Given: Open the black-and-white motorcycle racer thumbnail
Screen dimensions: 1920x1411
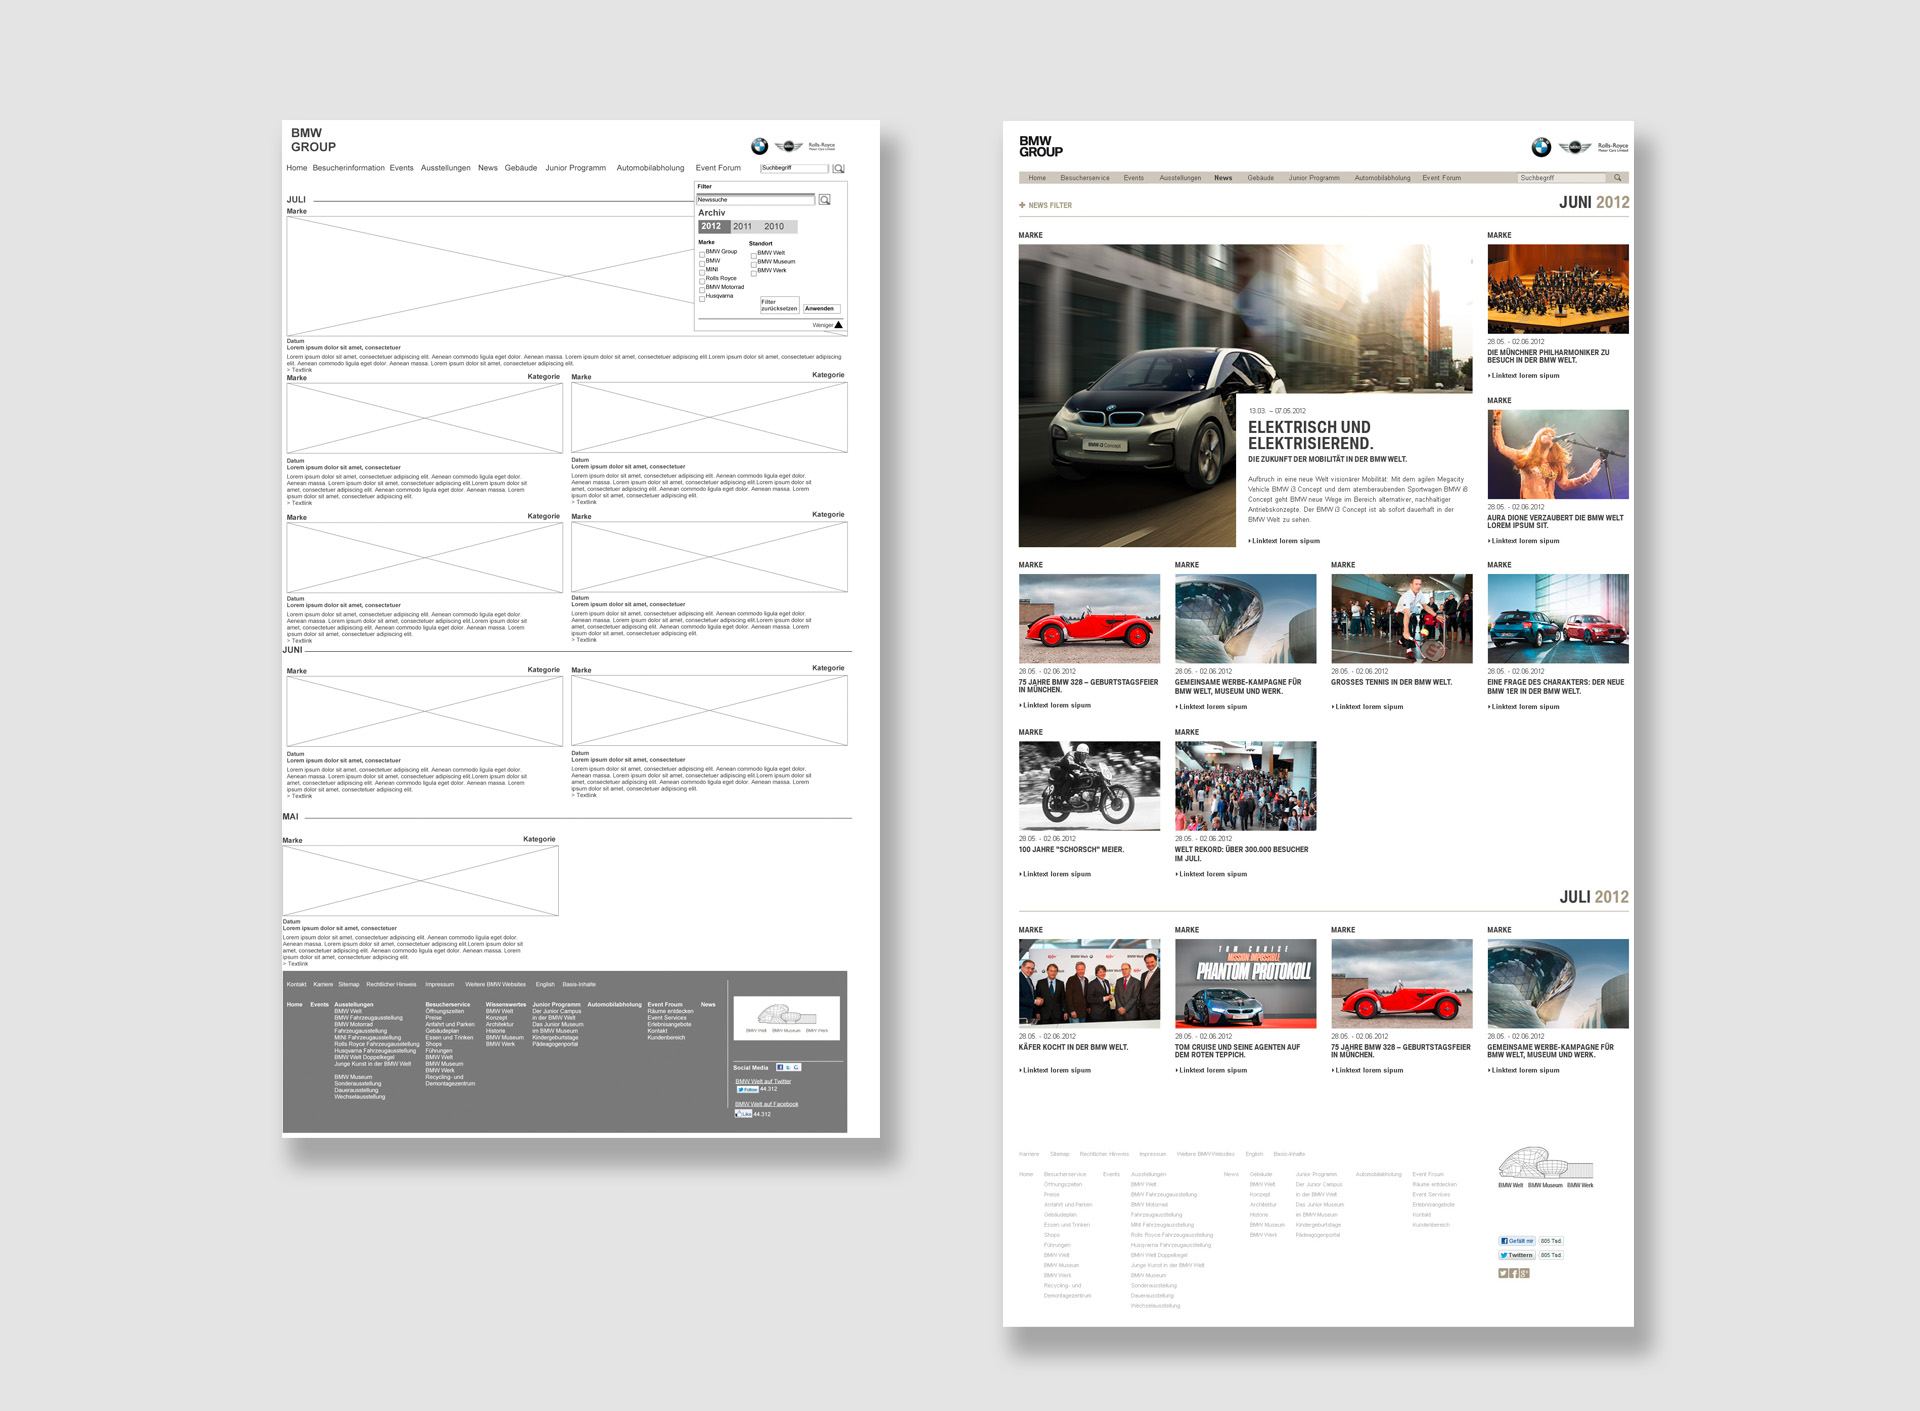Looking at the screenshot, I should 1089,786.
